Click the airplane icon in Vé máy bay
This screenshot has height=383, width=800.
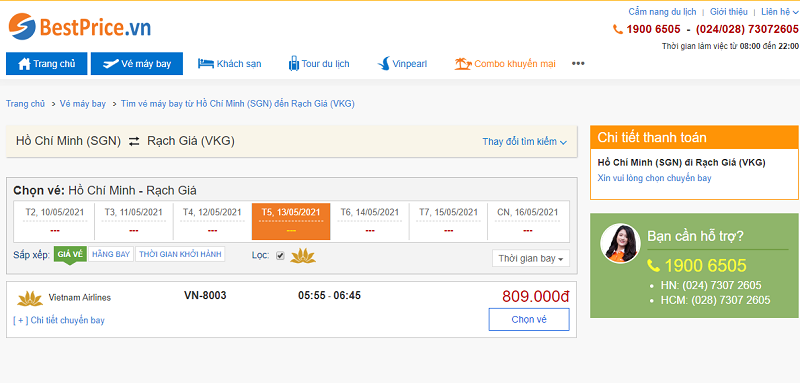110,64
